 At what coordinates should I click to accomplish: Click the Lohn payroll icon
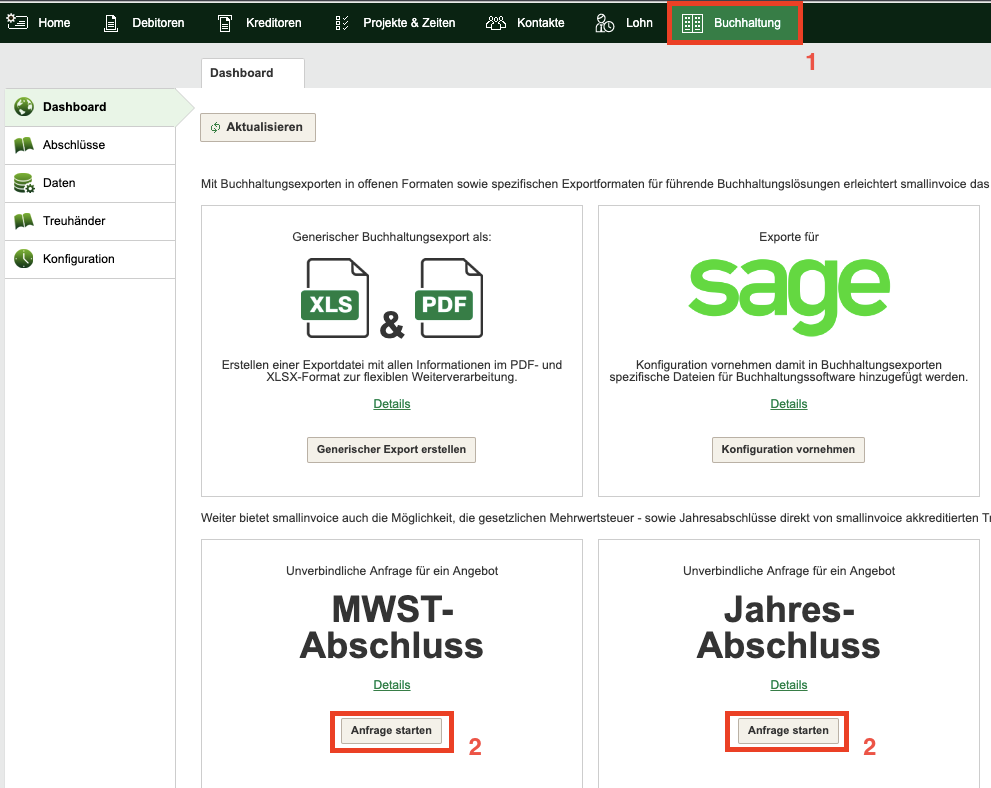point(604,23)
